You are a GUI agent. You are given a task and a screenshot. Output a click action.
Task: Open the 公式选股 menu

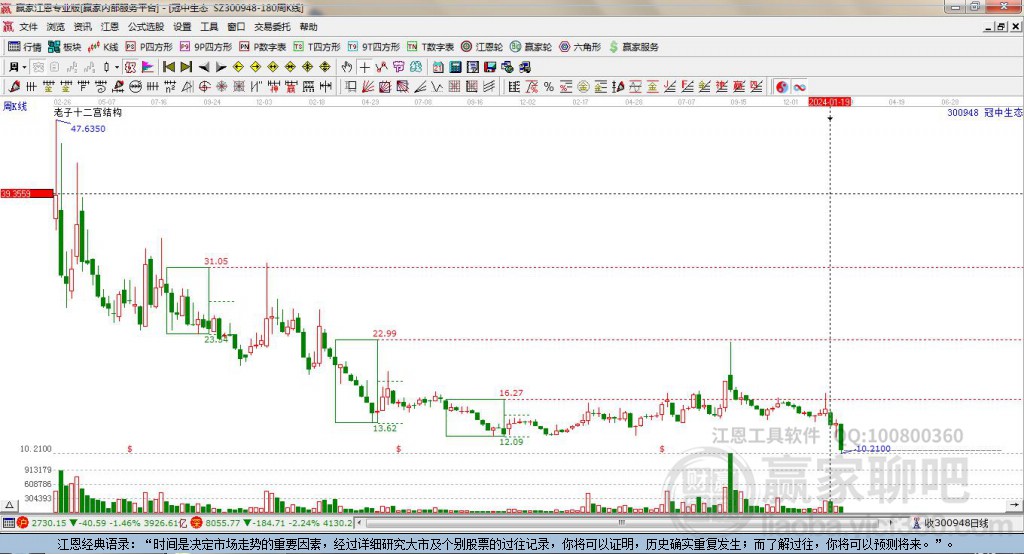click(x=146, y=27)
